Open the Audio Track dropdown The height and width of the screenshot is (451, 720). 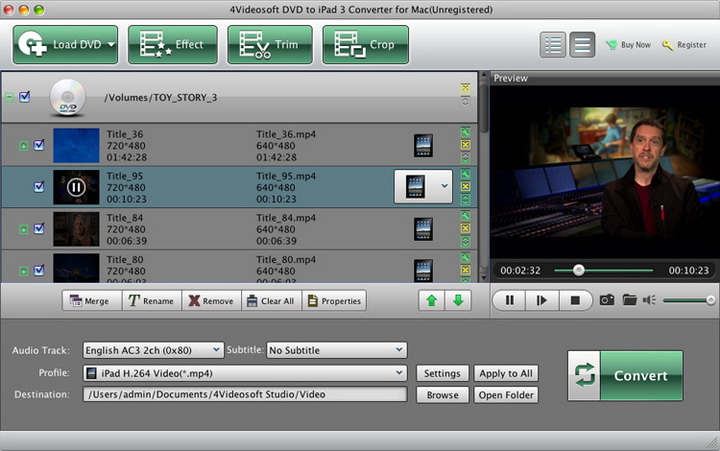point(152,350)
